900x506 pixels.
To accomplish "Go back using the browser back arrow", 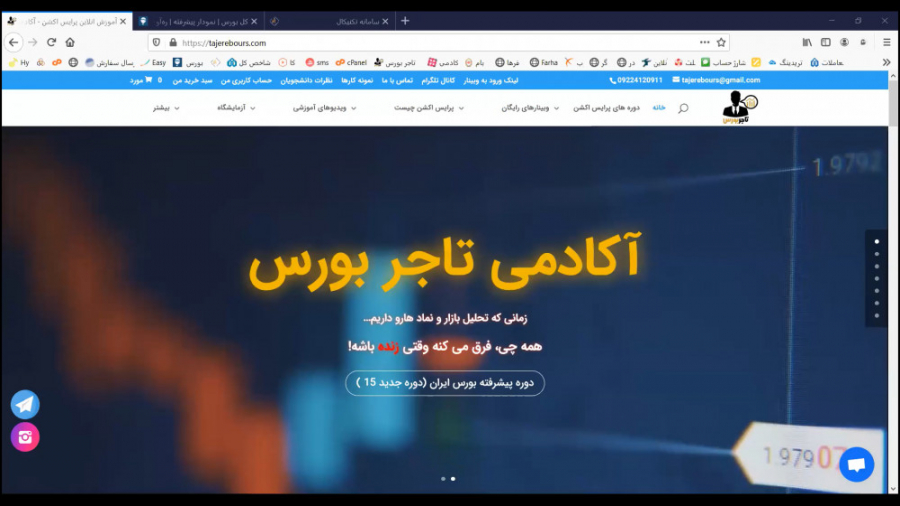I will point(13,42).
